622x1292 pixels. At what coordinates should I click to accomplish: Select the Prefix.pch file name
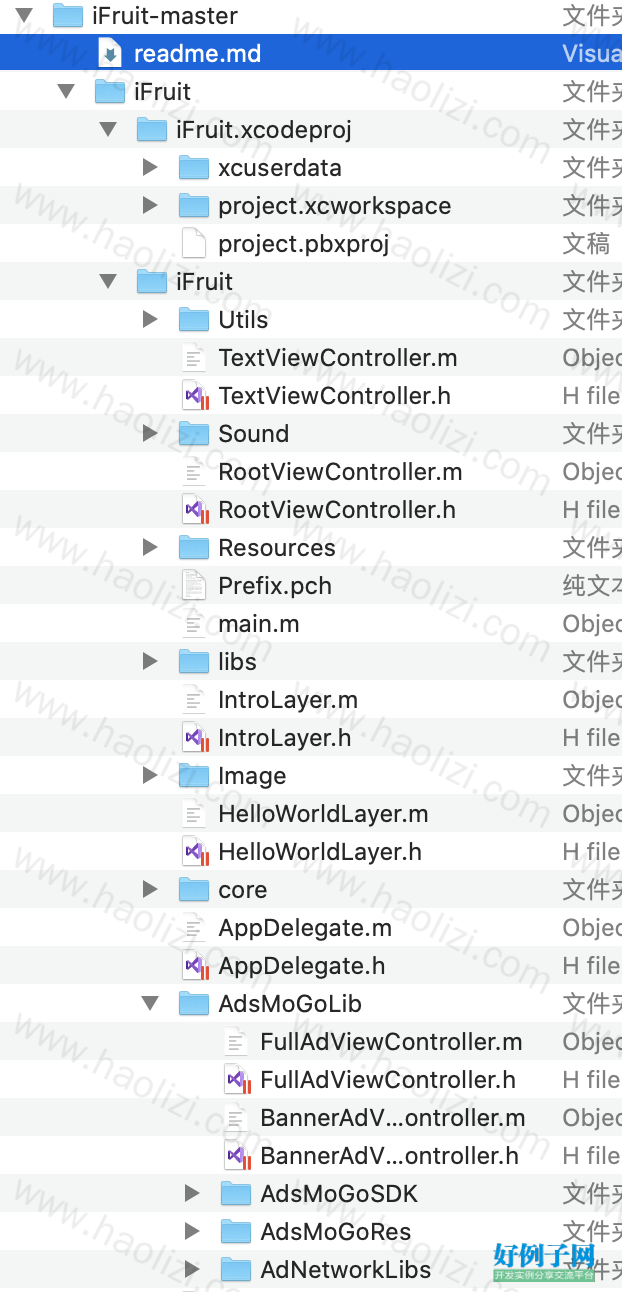(275, 586)
